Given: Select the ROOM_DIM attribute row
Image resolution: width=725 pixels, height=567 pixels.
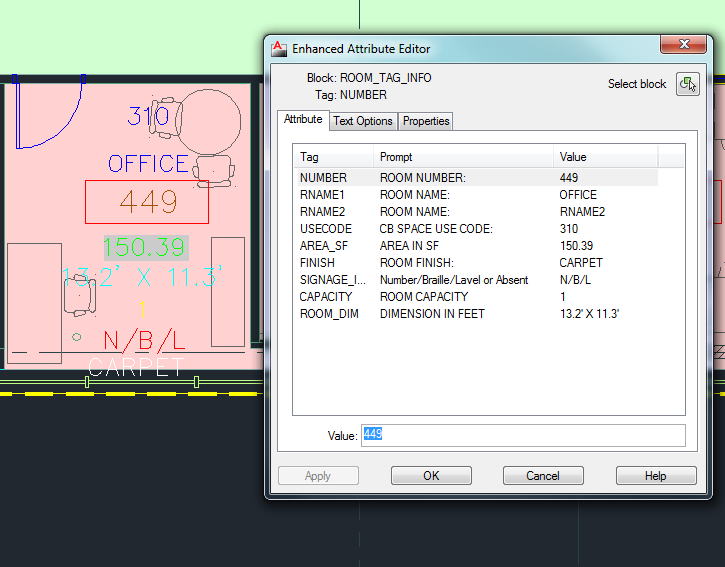Looking at the screenshot, I should [x=477, y=314].
